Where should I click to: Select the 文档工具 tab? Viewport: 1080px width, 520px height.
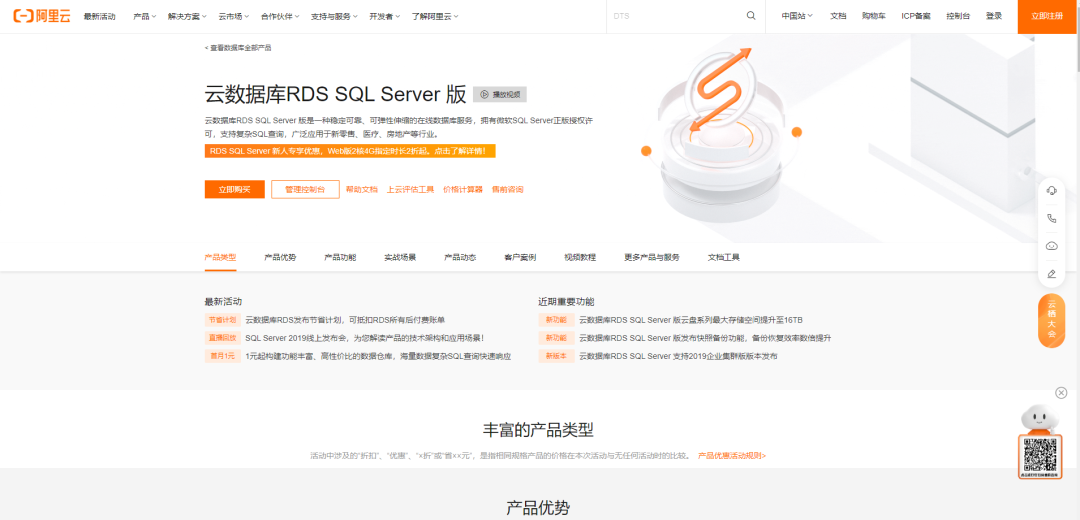point(724,258)
